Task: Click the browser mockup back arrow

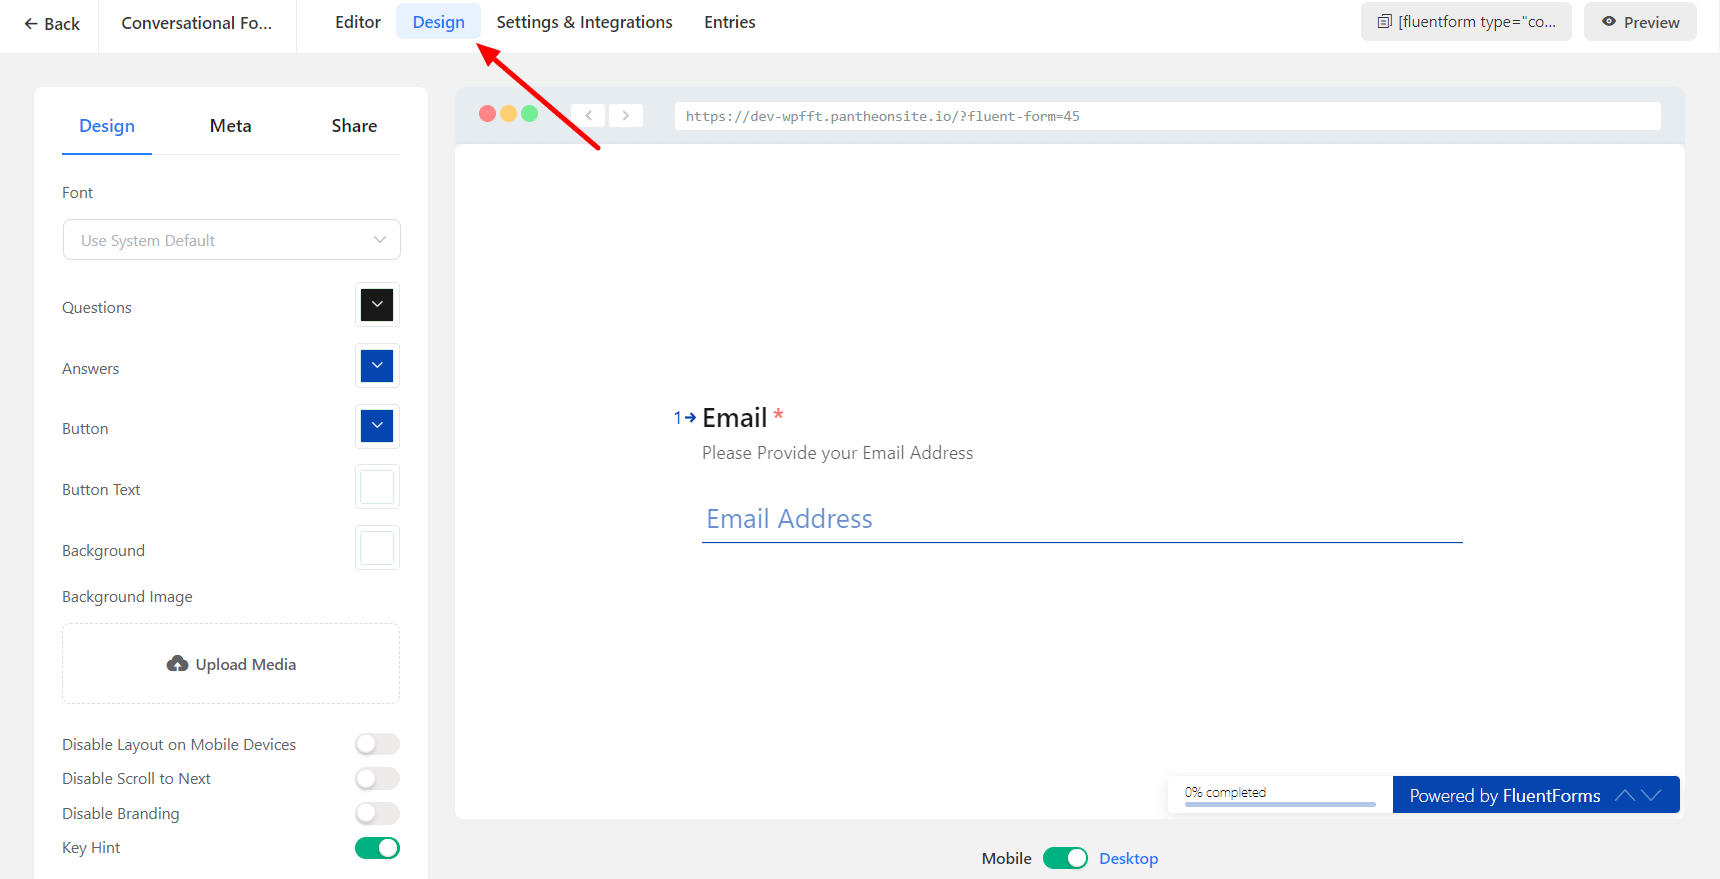Action: [x=589, y=115]
